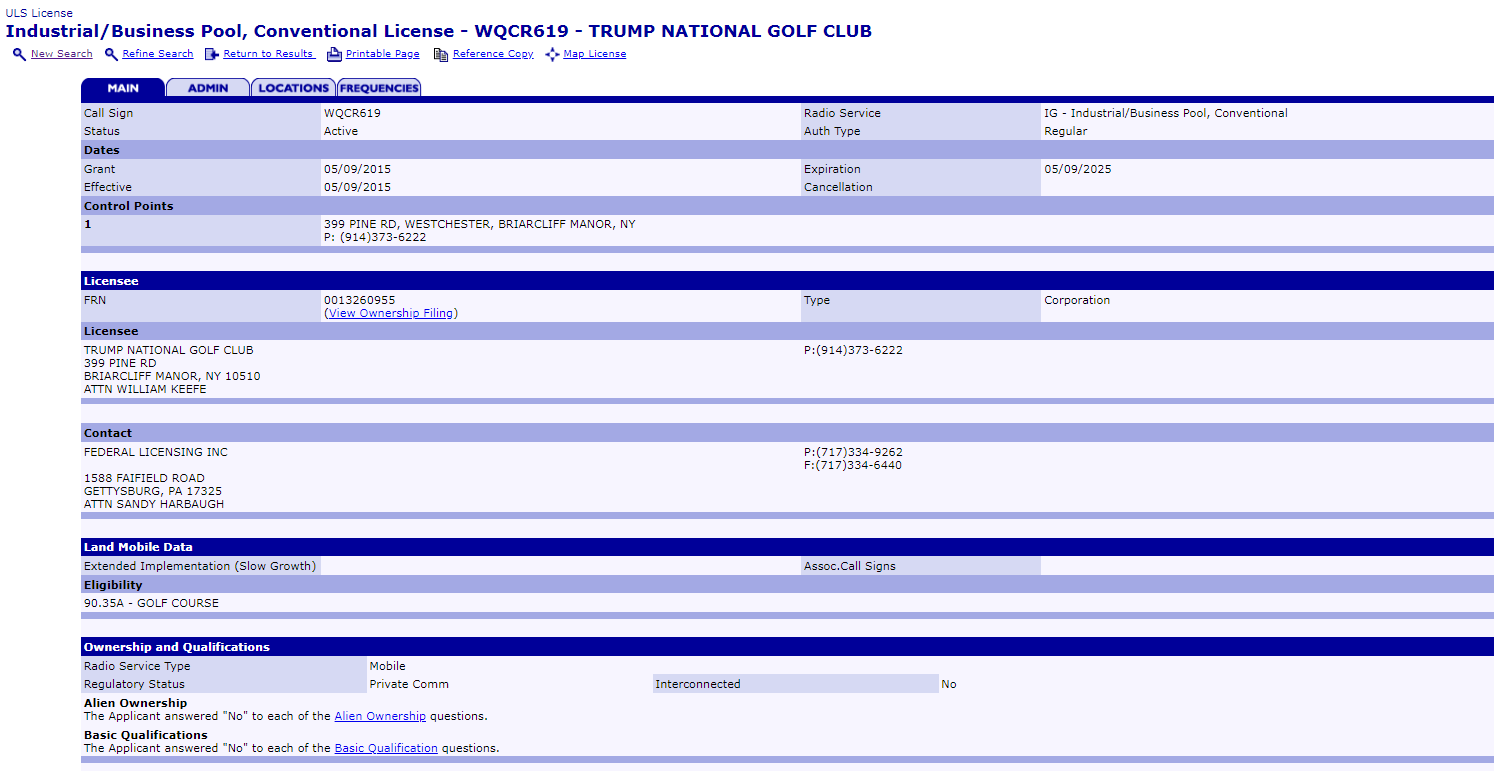Screen dimensions: 1495x771
Task: Click the Active status value
Action: (x=341, y=131)
